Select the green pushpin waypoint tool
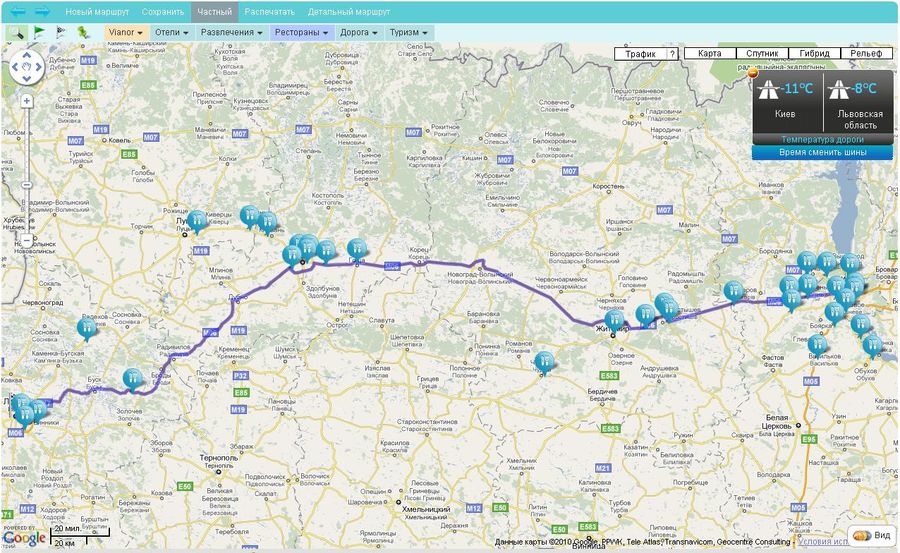900x553 pixels. click(83, 32)
